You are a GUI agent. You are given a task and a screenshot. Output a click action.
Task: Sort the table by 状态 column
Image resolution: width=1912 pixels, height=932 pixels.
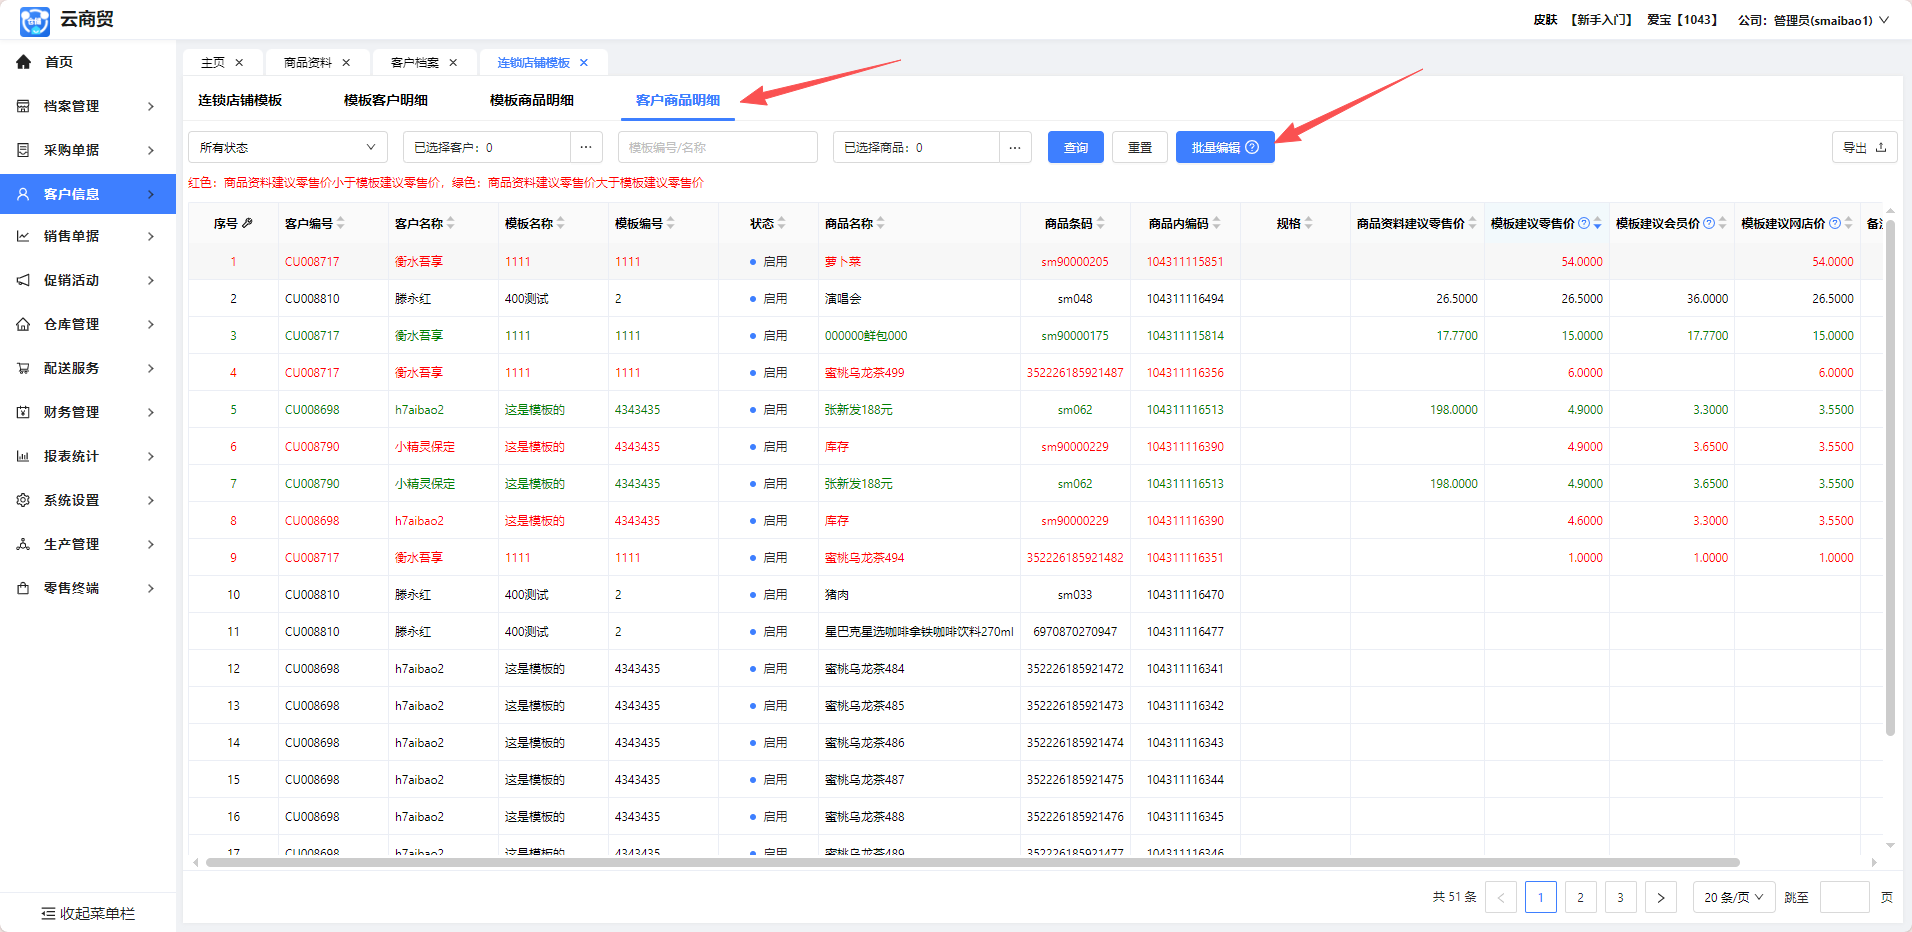click(782, 223)
